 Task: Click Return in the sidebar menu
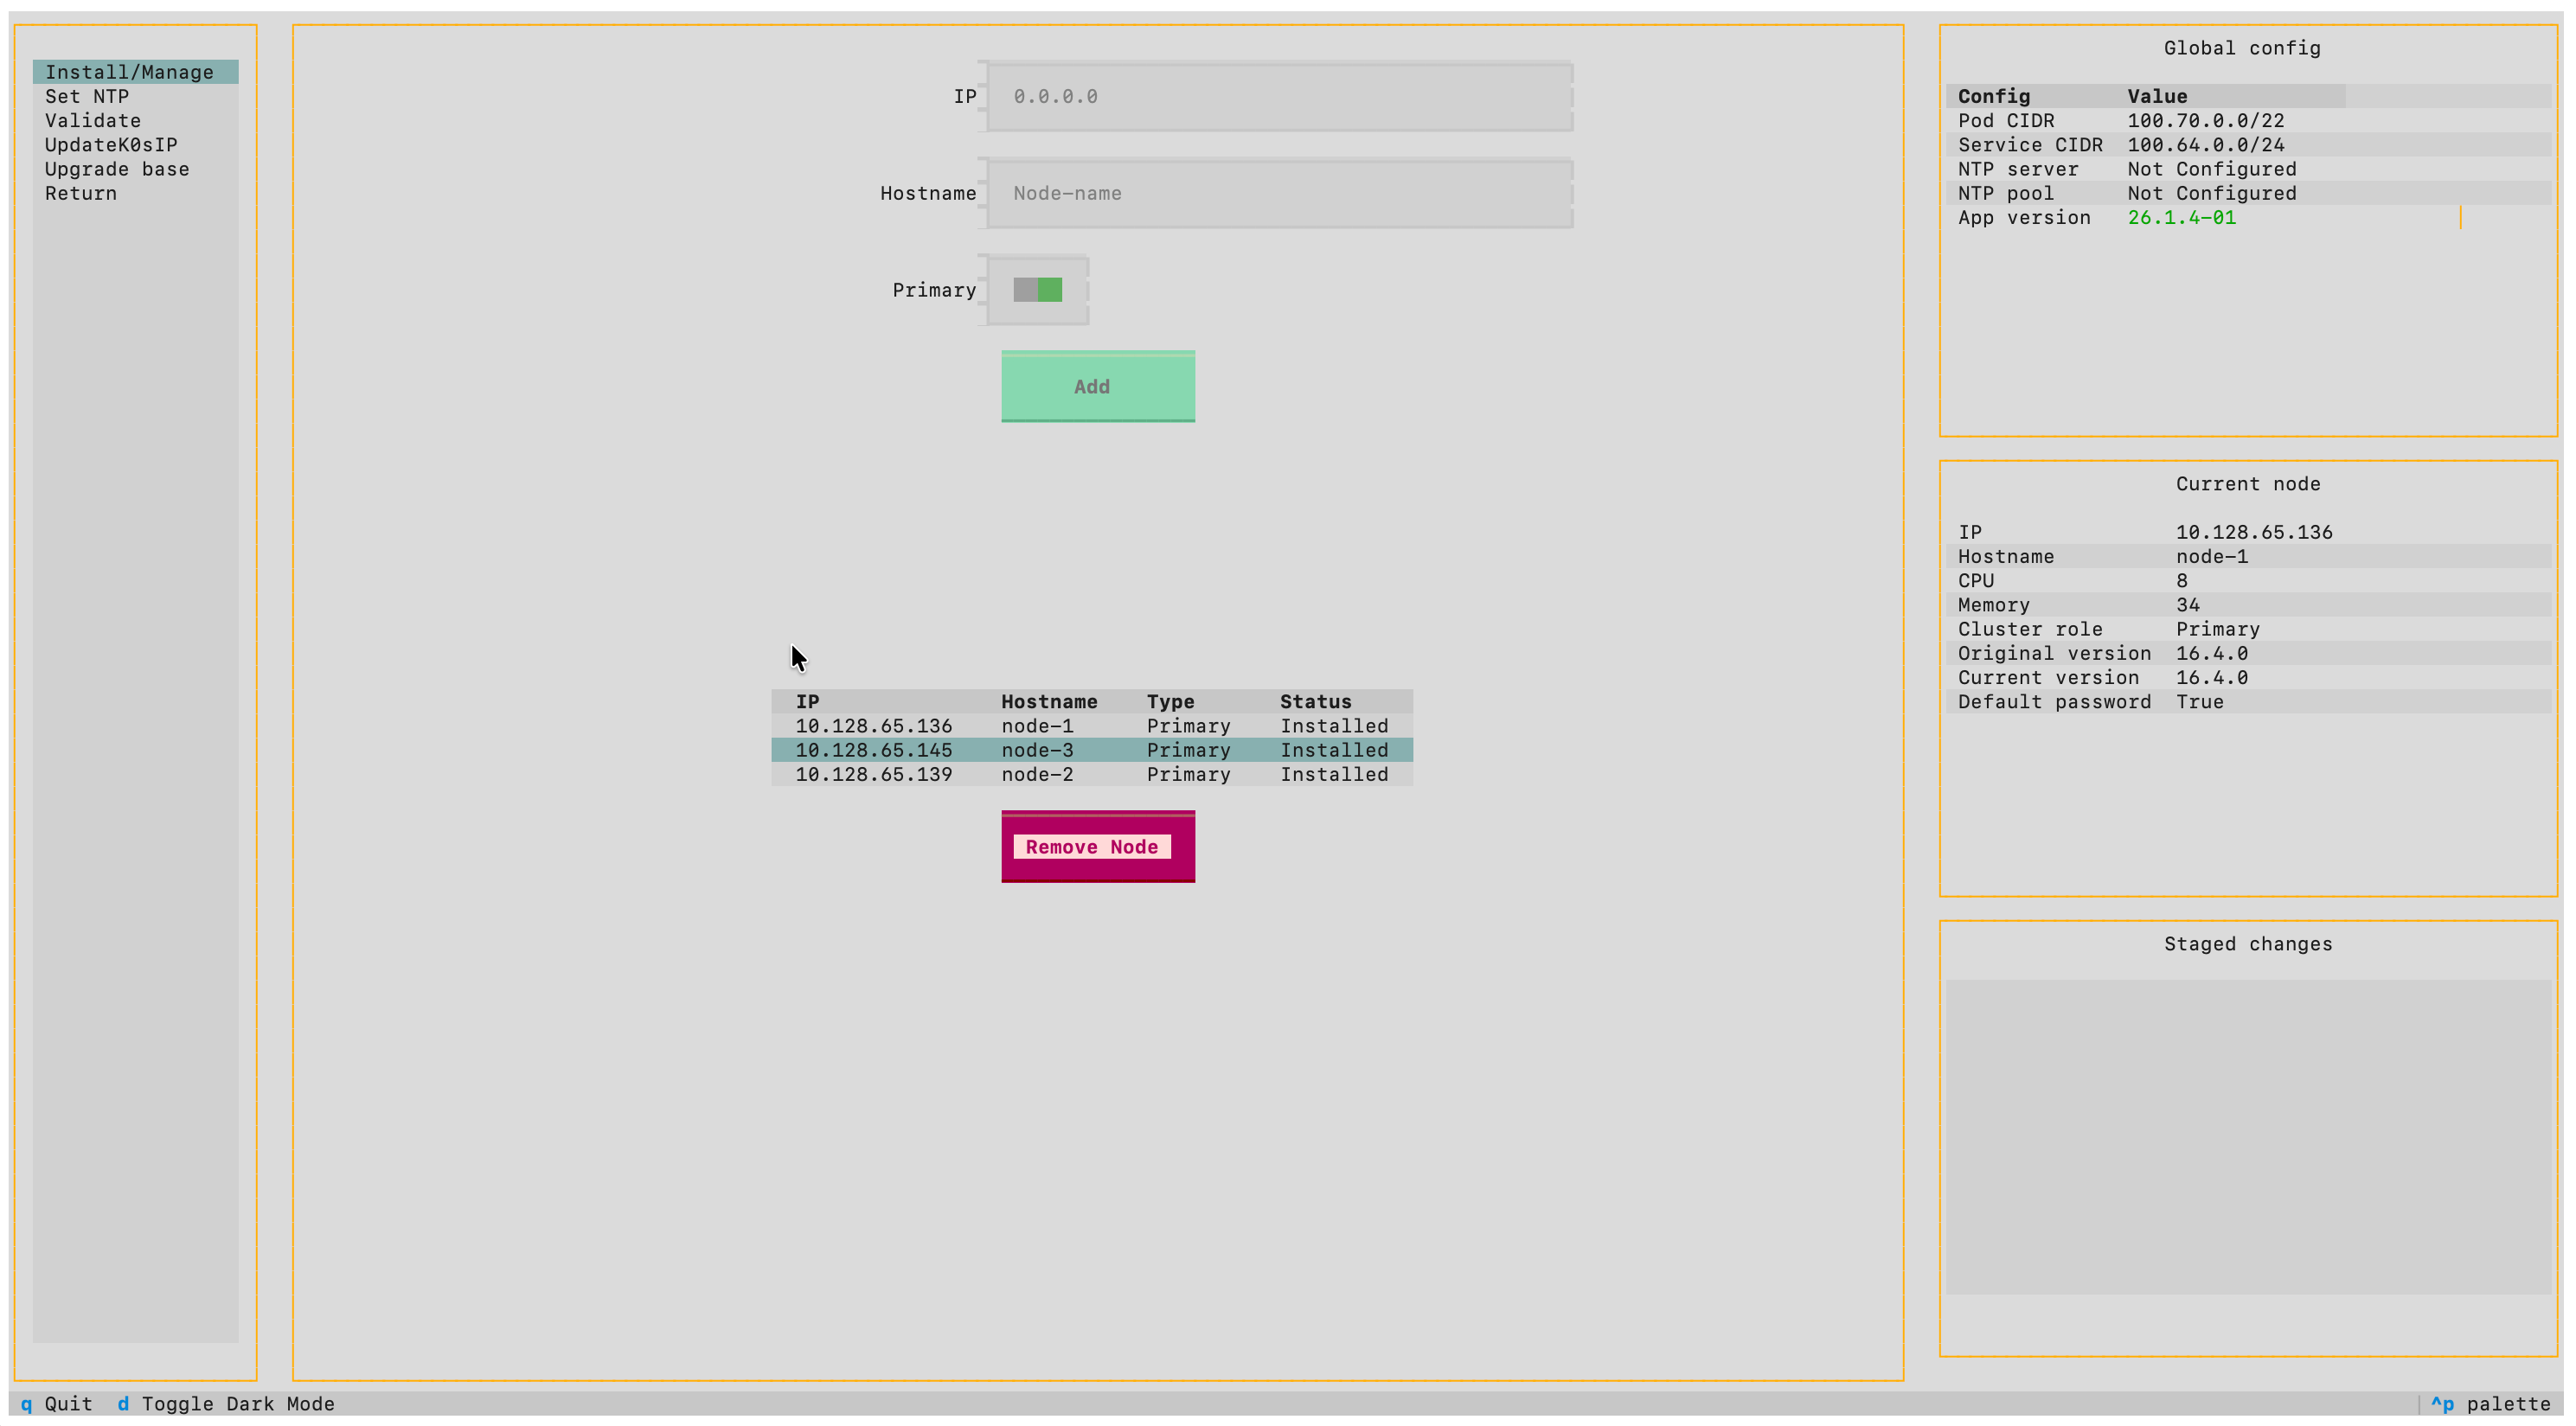135,193
